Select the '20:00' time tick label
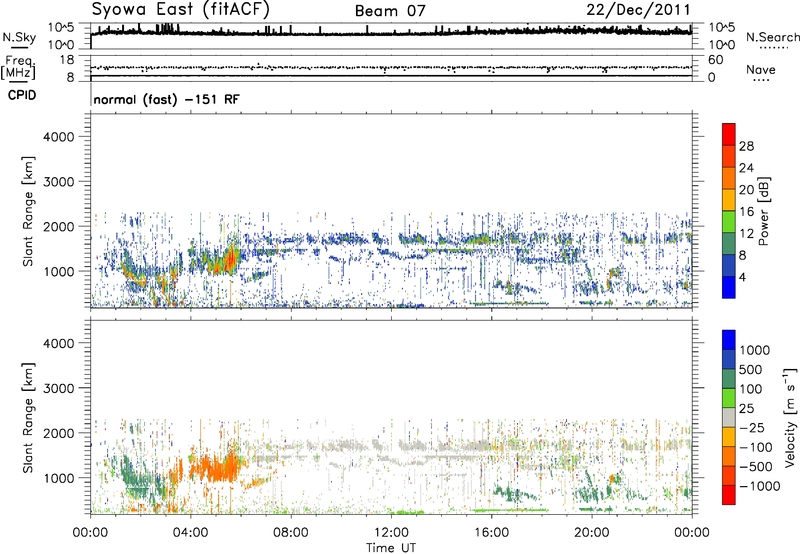 tap(591, 533)
